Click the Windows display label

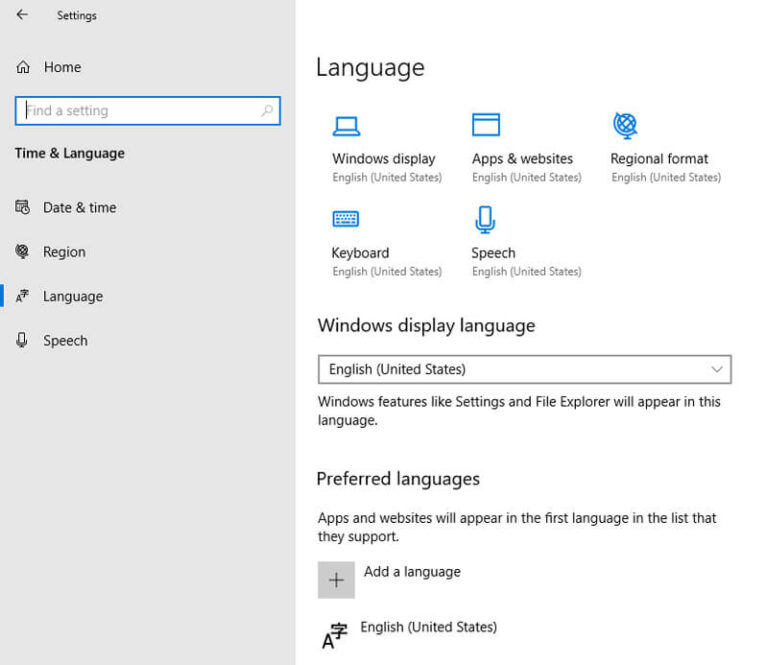(384, 159)
